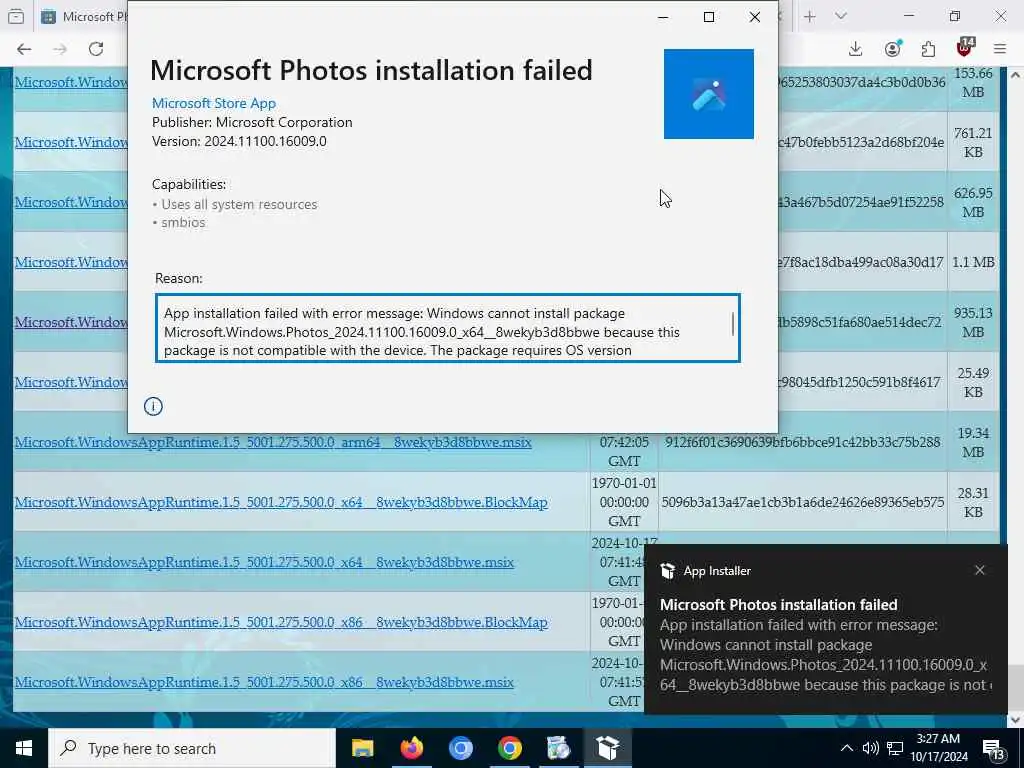This screenshot has width=1024, height=768.
Task: Click inside the Reason error message box
Action: point(447,328)
